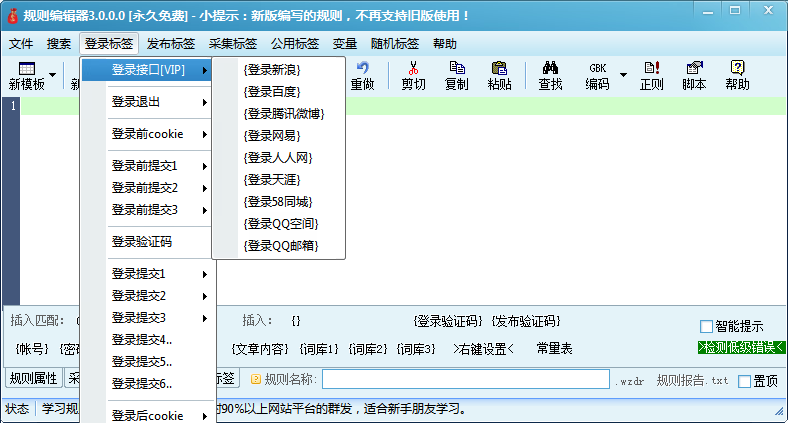The image size is (788, 423).
Task: Click the question icon beside 规则名称
Action: click(255, 379)
